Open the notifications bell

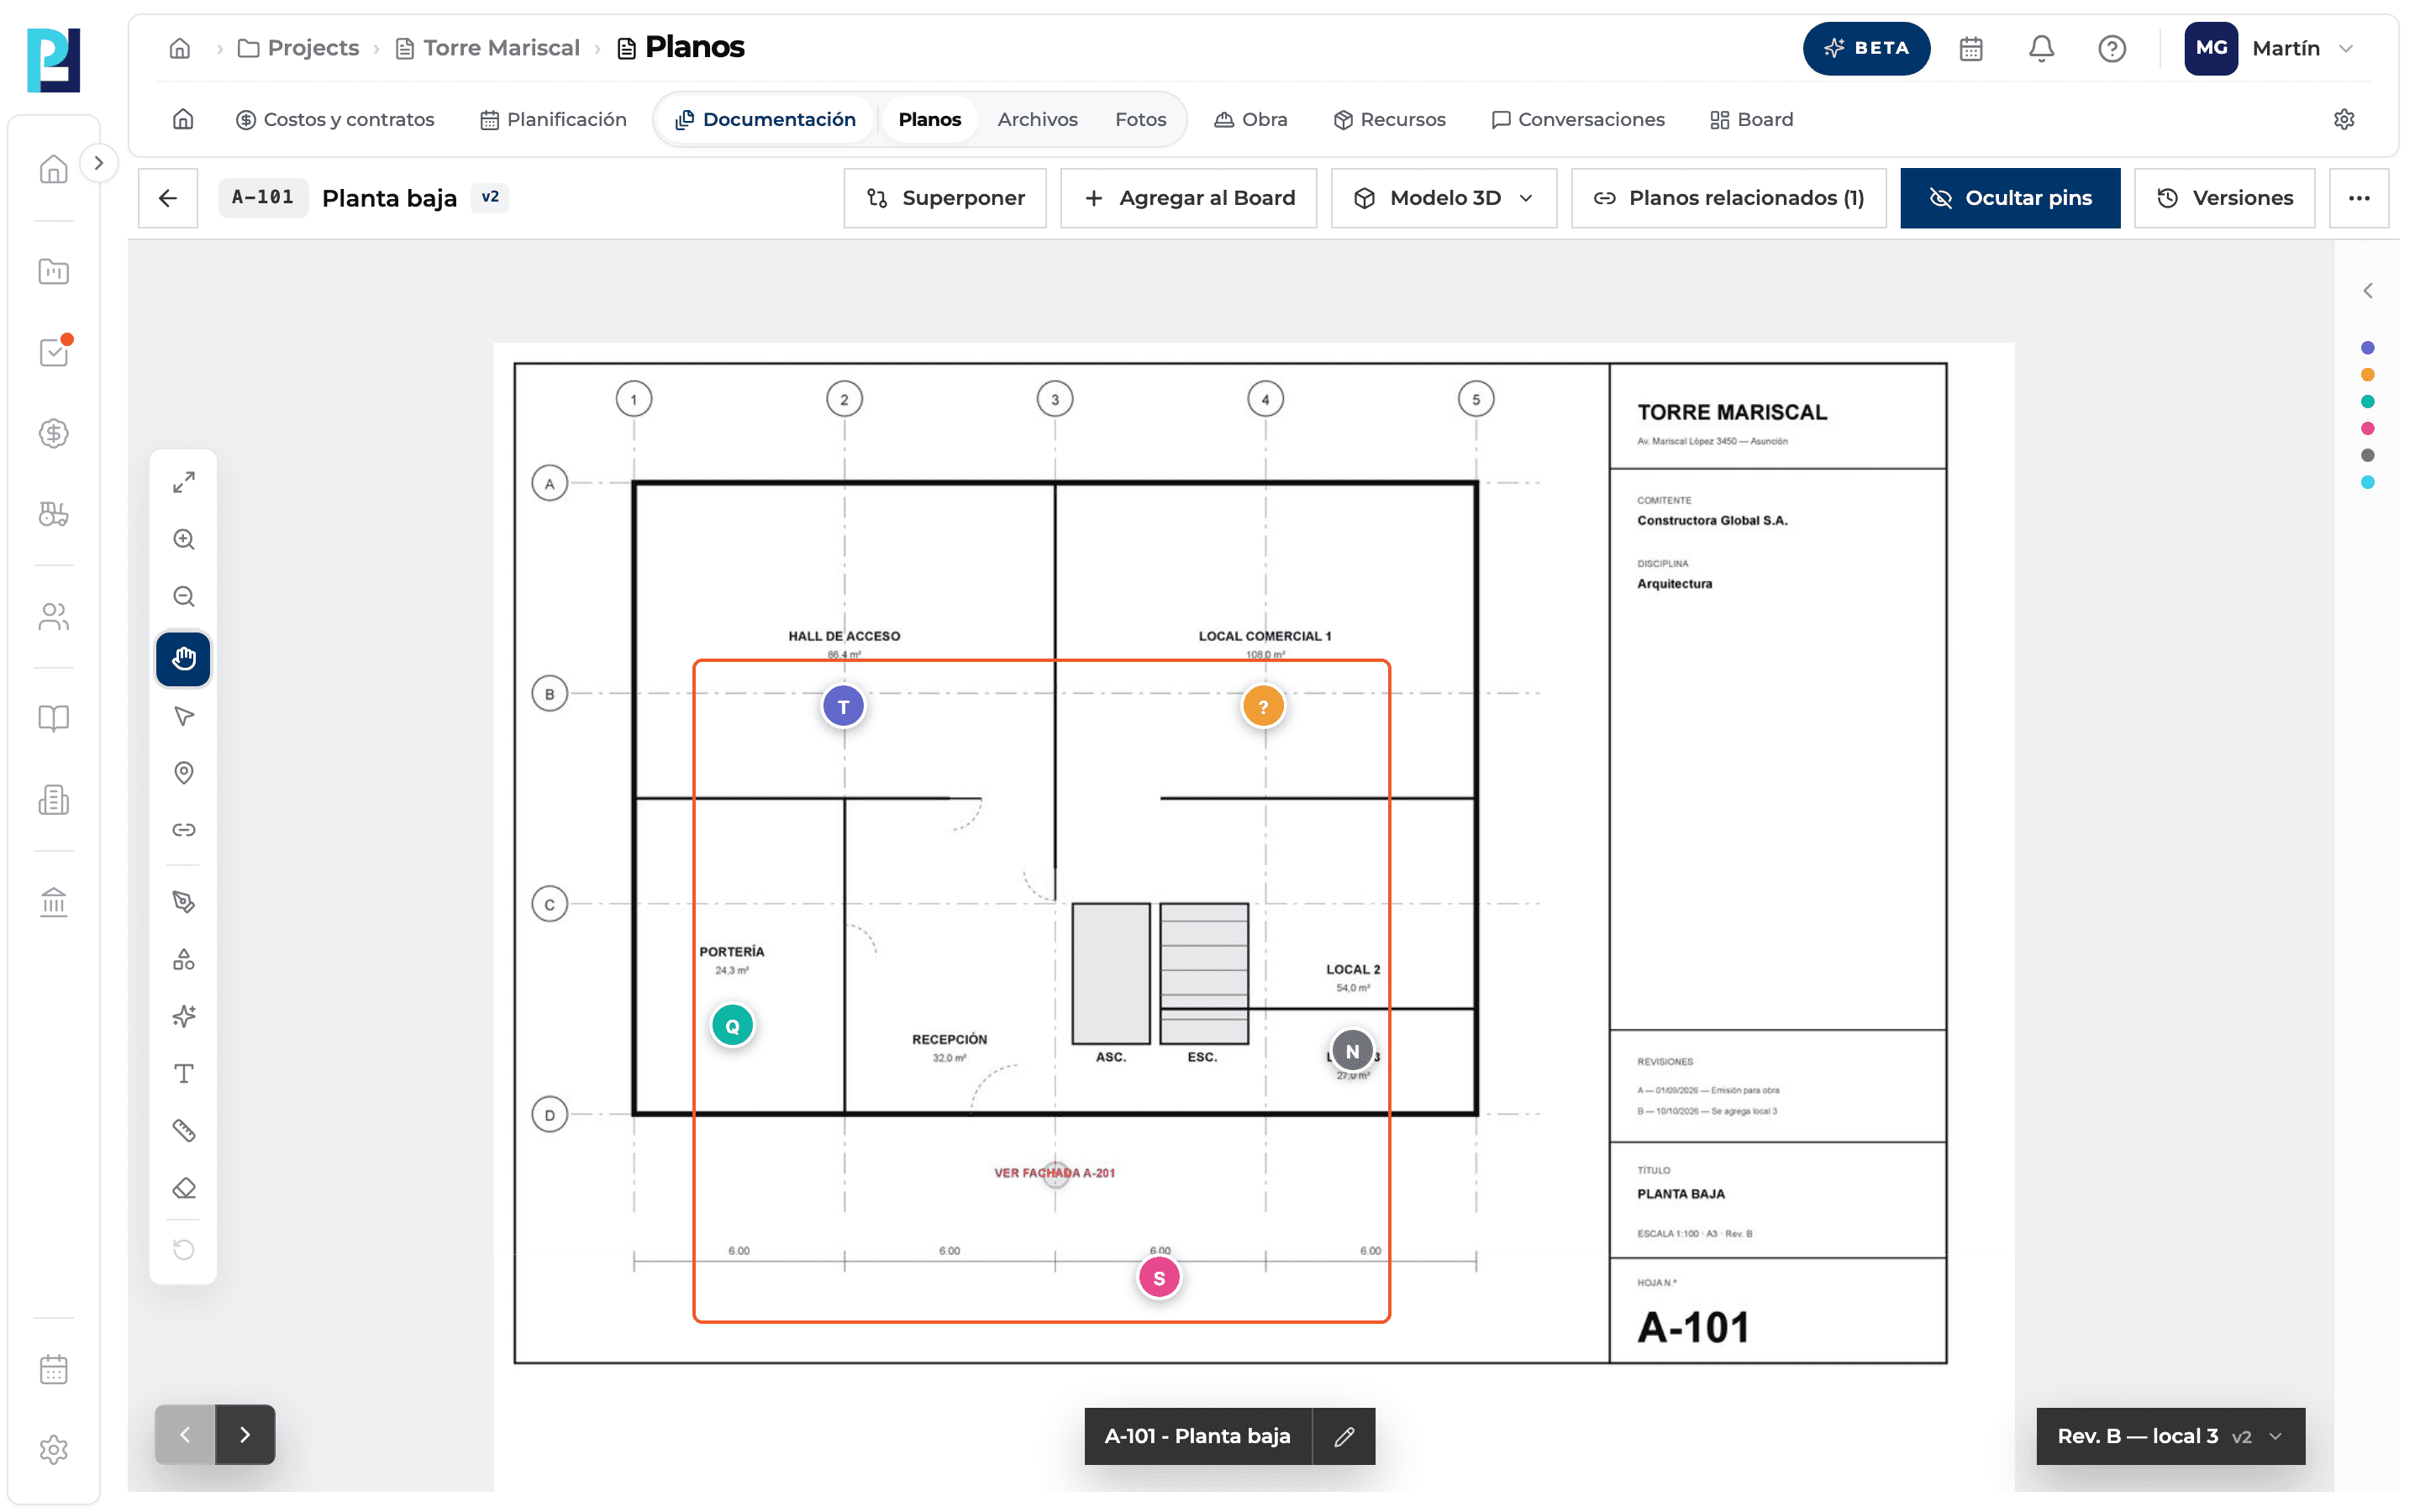click(x=2041, y=48)
